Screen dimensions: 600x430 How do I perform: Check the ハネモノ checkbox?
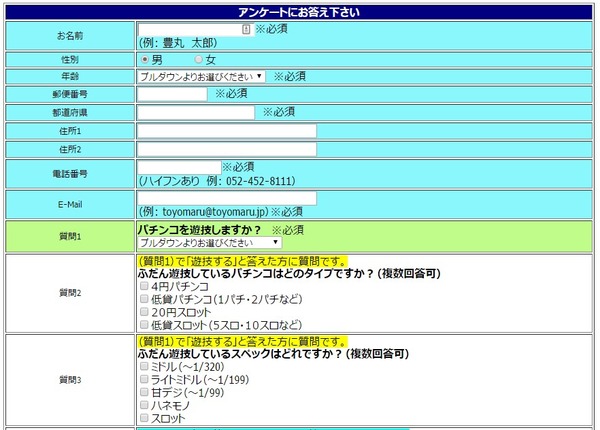144,405
